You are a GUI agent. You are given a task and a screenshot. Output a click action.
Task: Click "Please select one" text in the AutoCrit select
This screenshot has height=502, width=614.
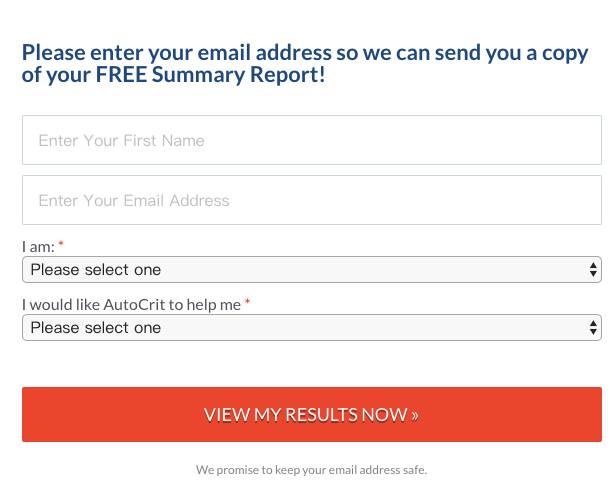[95, 327]
